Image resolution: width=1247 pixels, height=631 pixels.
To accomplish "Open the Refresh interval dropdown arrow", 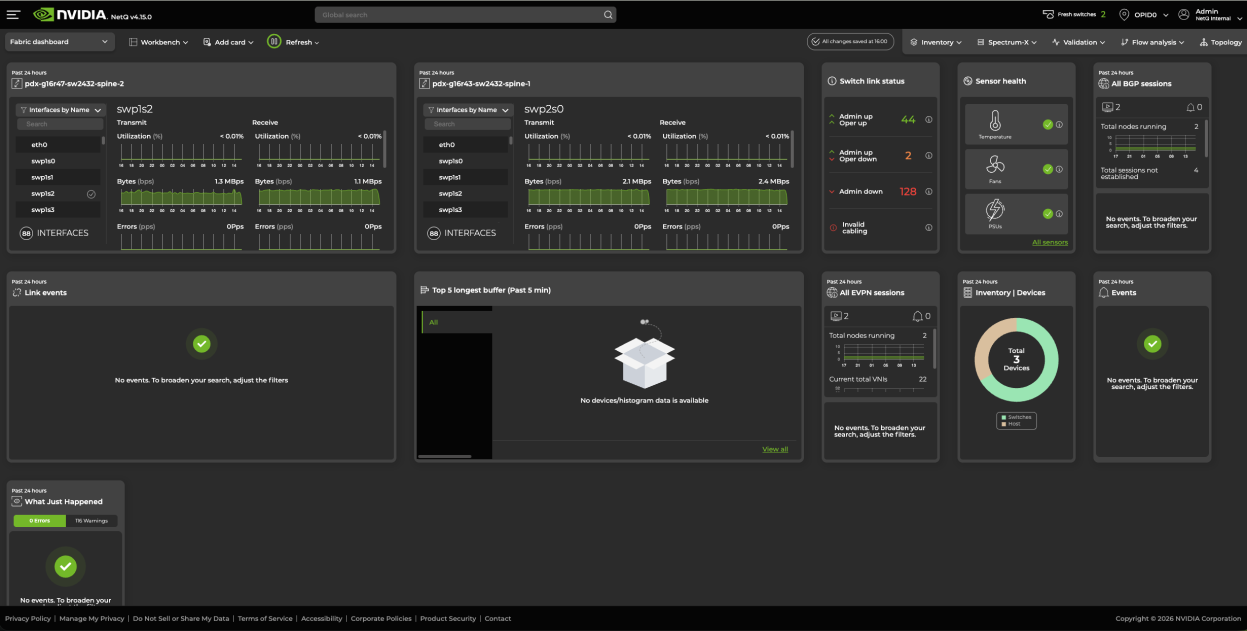I will (317, 43).
